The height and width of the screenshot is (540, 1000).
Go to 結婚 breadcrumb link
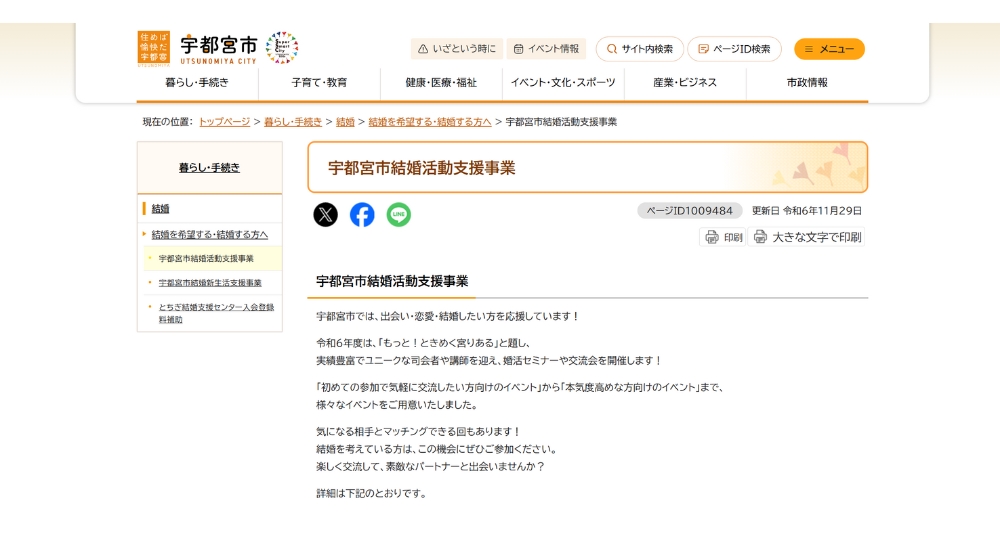click(x=345, y=122)
